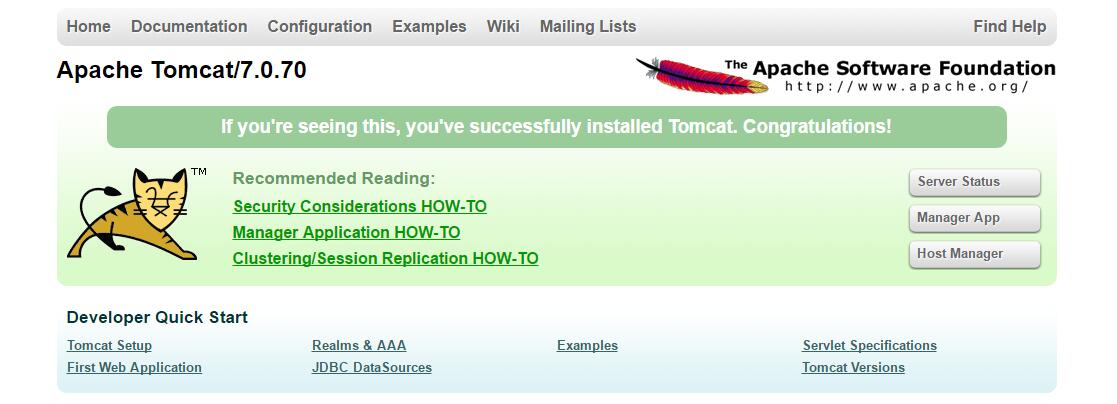Open Mailing Lists from the navigation bar
This screenshot has width=1117, height=404.
coord(588,27)
